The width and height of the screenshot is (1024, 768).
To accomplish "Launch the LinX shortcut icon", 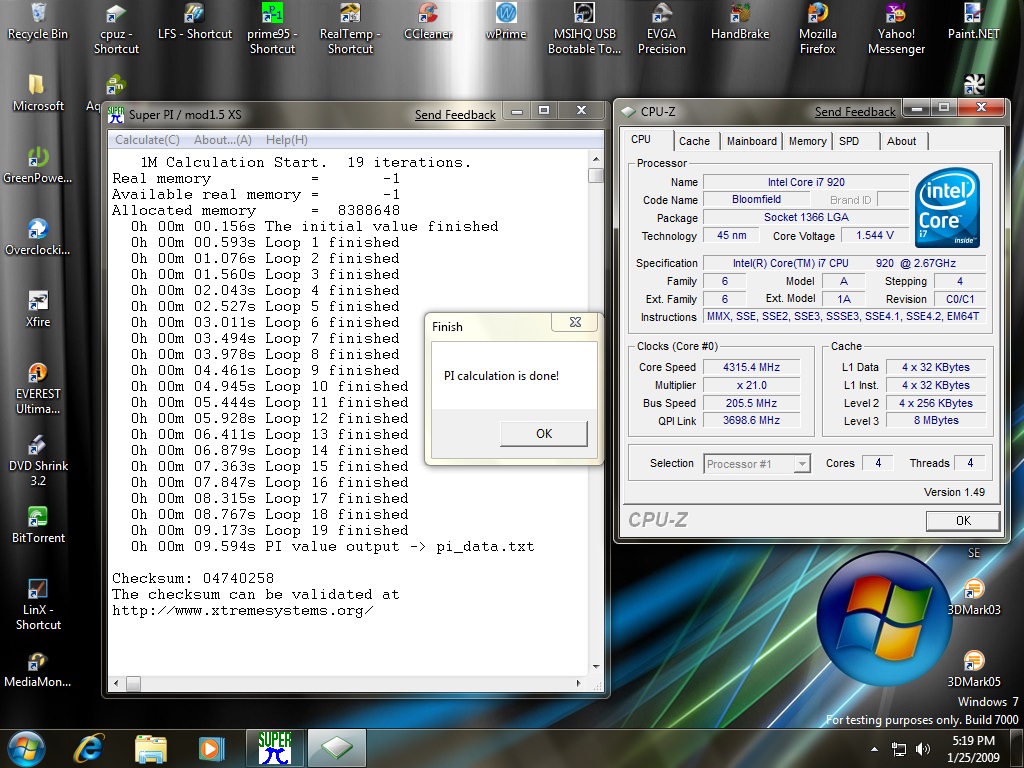I will click(x=38, y=605).
